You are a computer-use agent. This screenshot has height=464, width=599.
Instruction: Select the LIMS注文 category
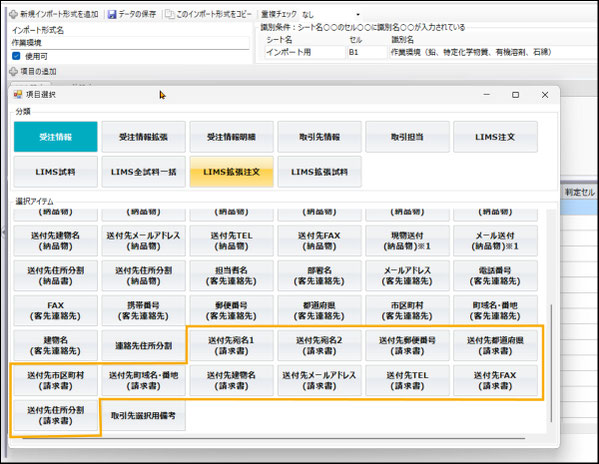[x=495, y=137]
